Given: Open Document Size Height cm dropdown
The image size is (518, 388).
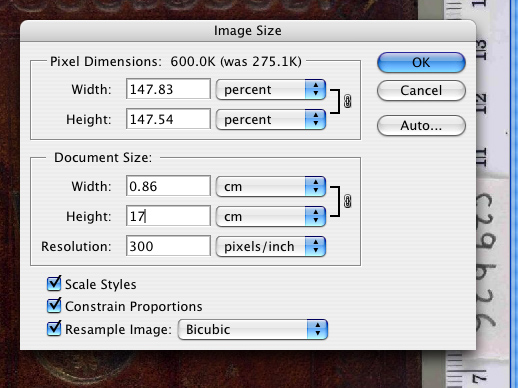Looking at the screenshot, I should click(x=271, y=216).
